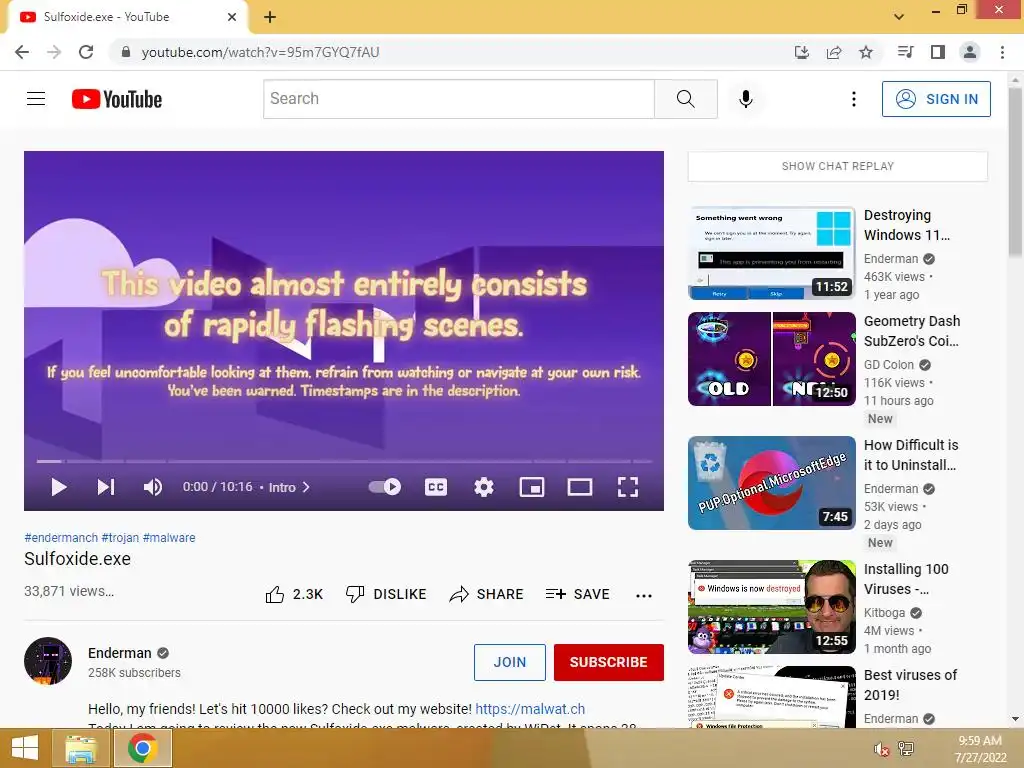Click the Chrome taskbar icon
Screen dimensions: 1024x768
(x=143, y=748)
